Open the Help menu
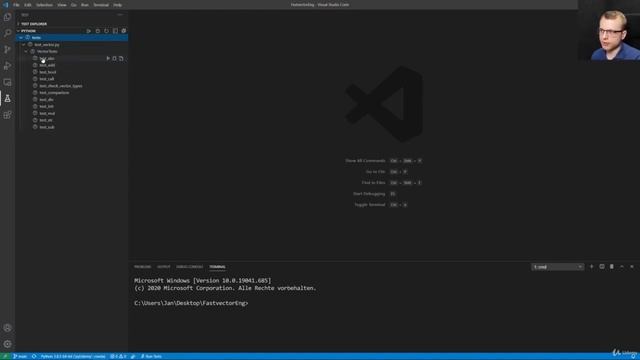Viewport: 640px width, 360px height. (118, 5)
